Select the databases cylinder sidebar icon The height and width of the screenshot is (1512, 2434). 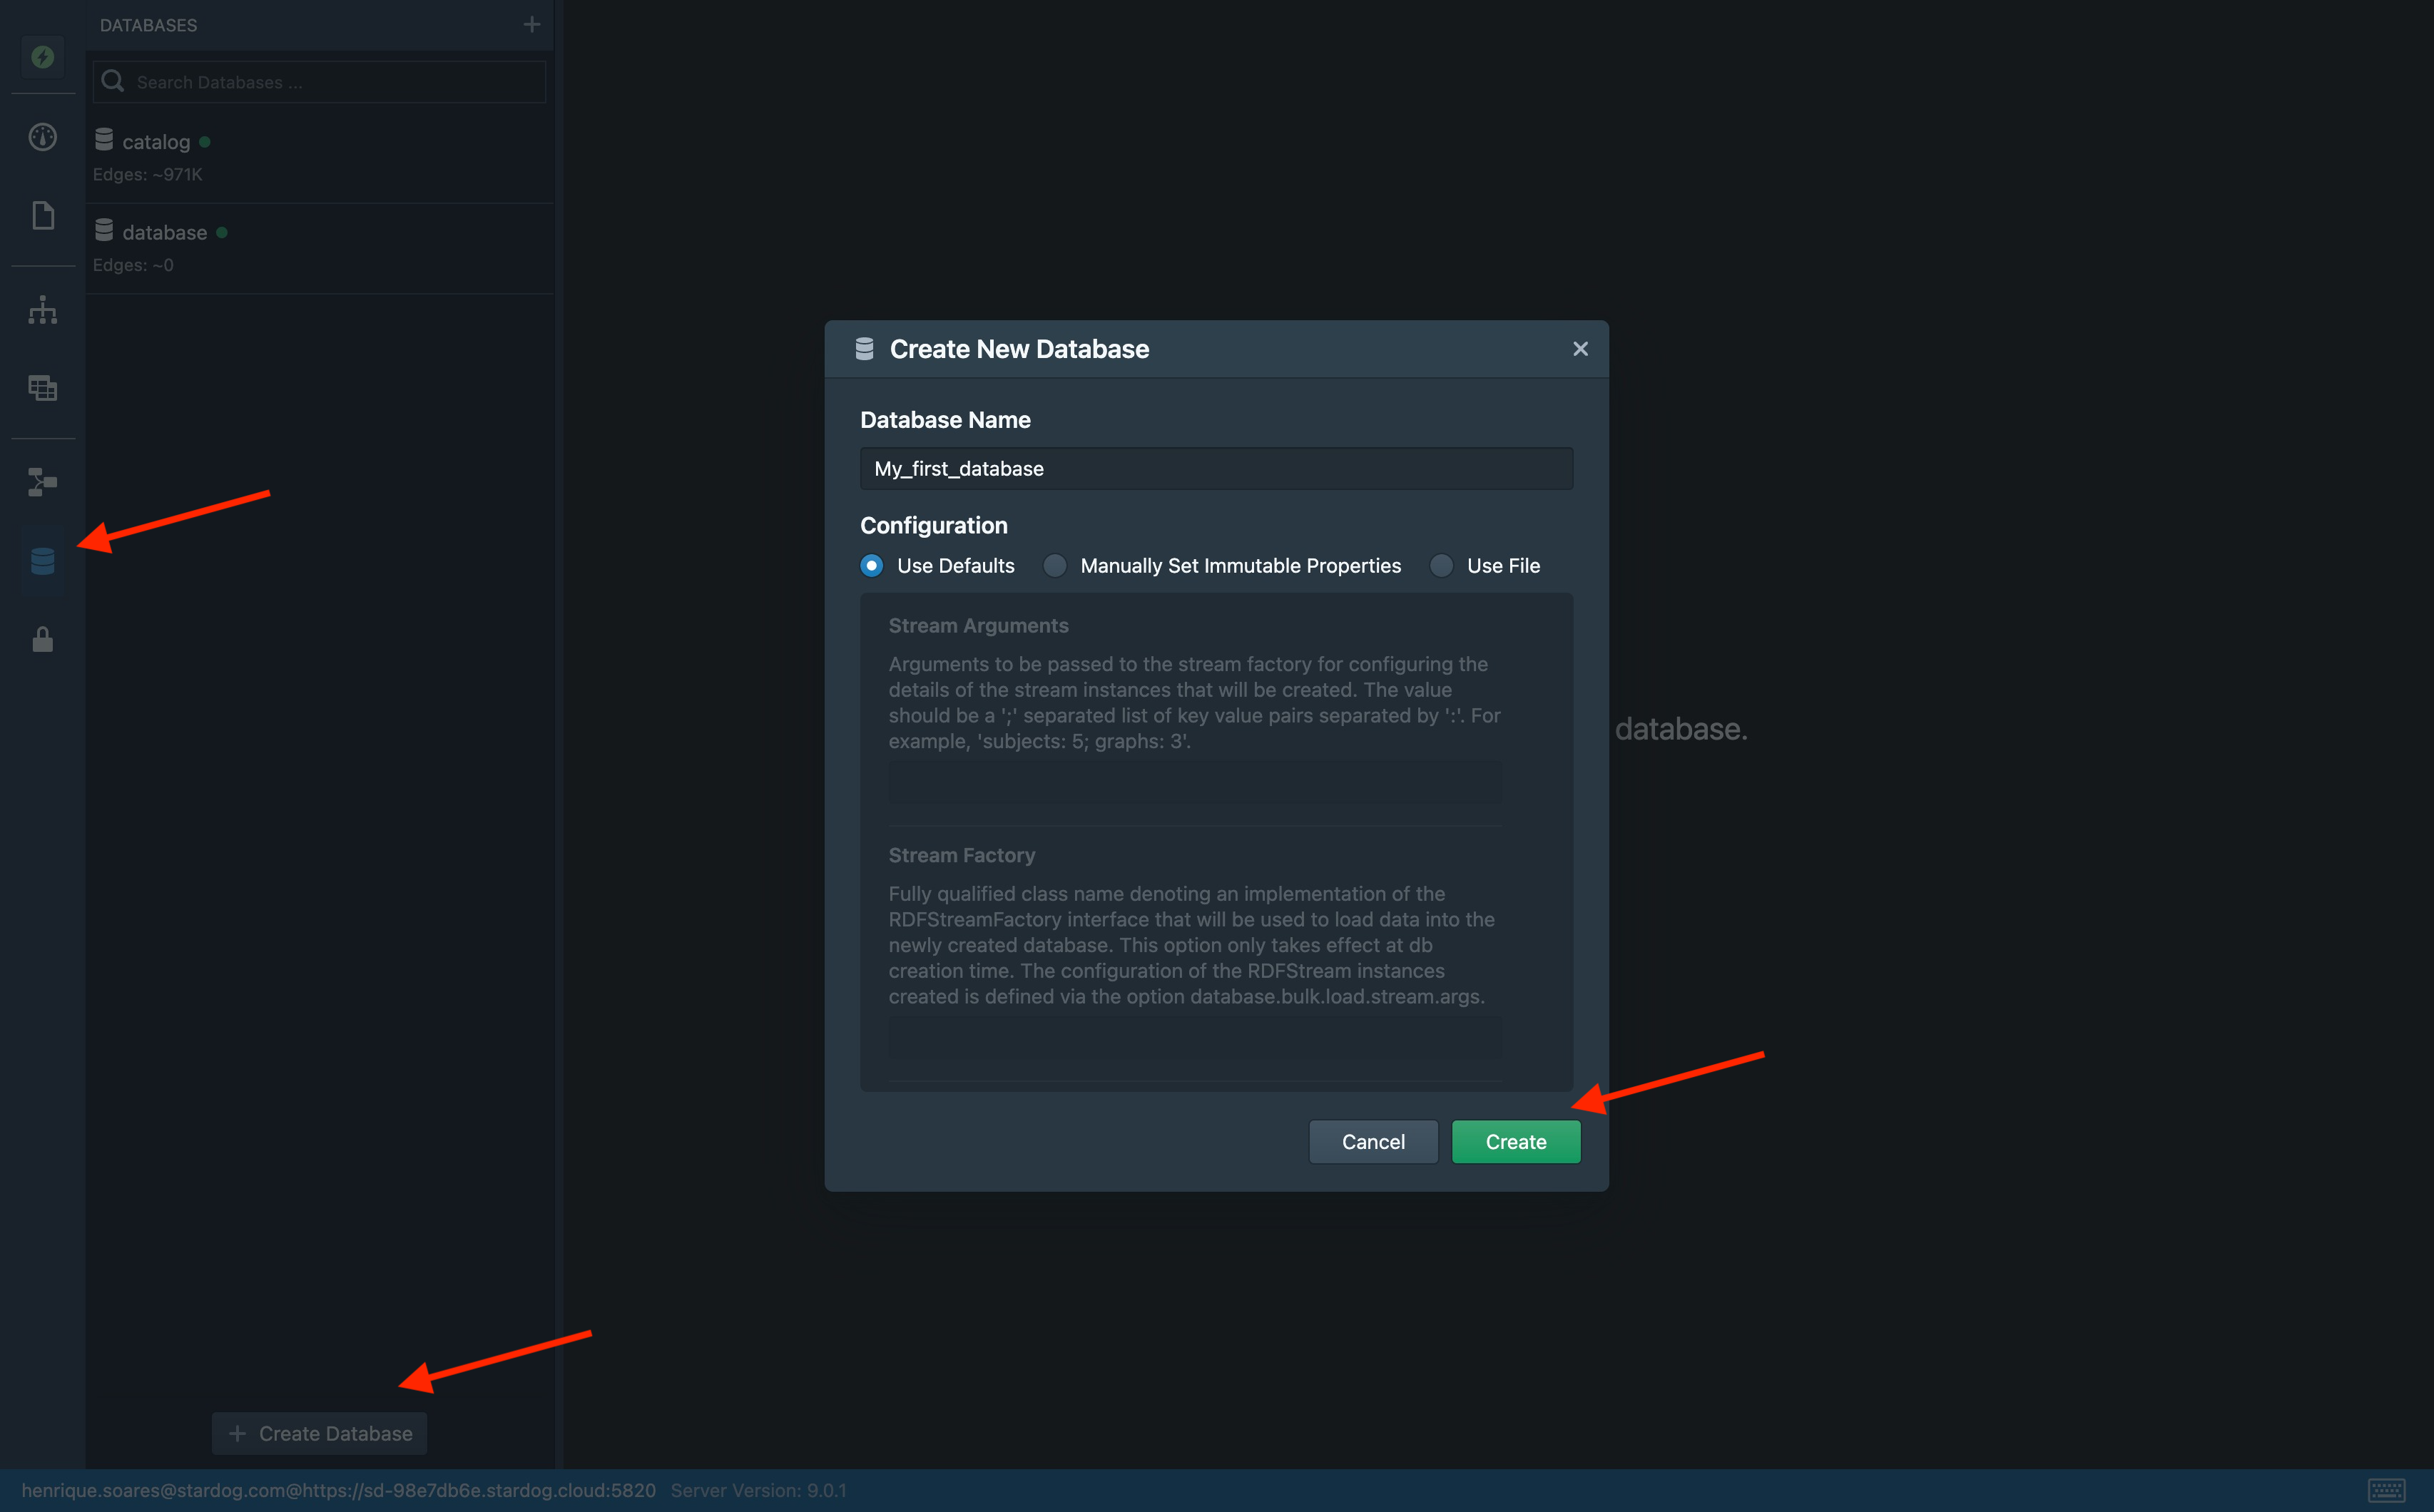(x=42, y=561)
